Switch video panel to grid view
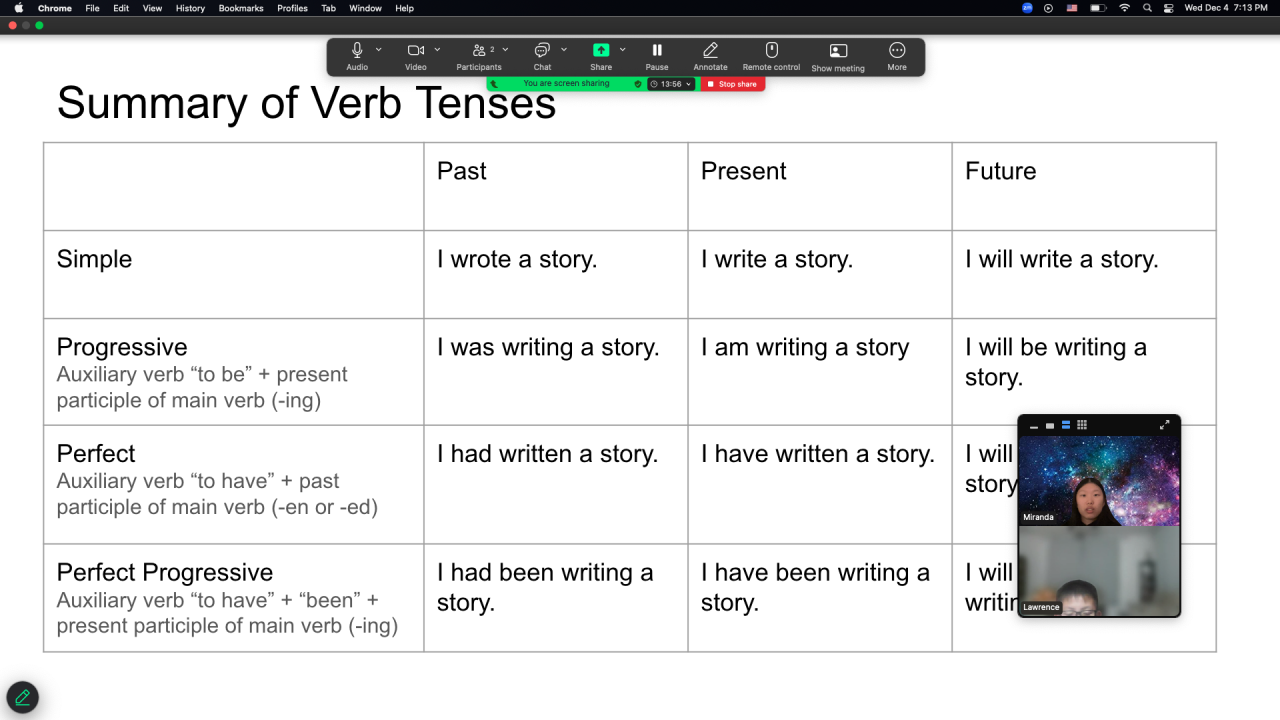 pos(1082,425)
